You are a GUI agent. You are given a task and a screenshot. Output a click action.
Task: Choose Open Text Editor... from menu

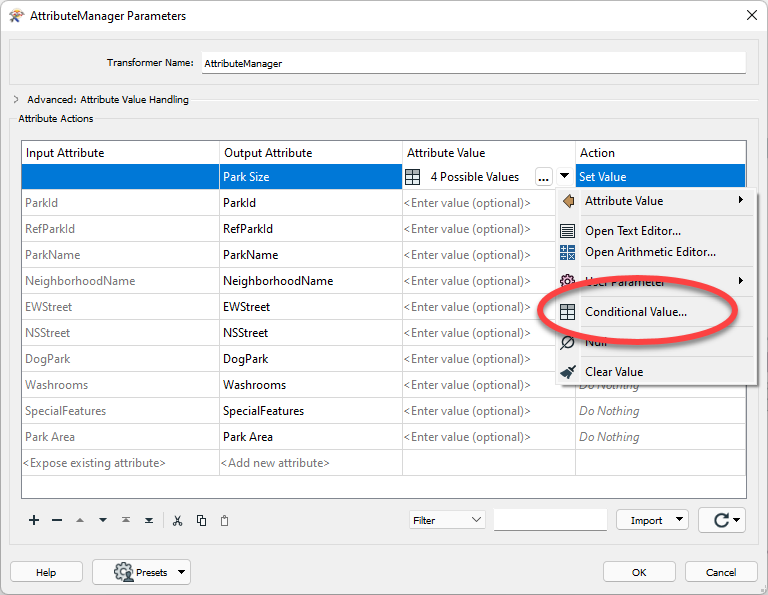click(656, 231)
